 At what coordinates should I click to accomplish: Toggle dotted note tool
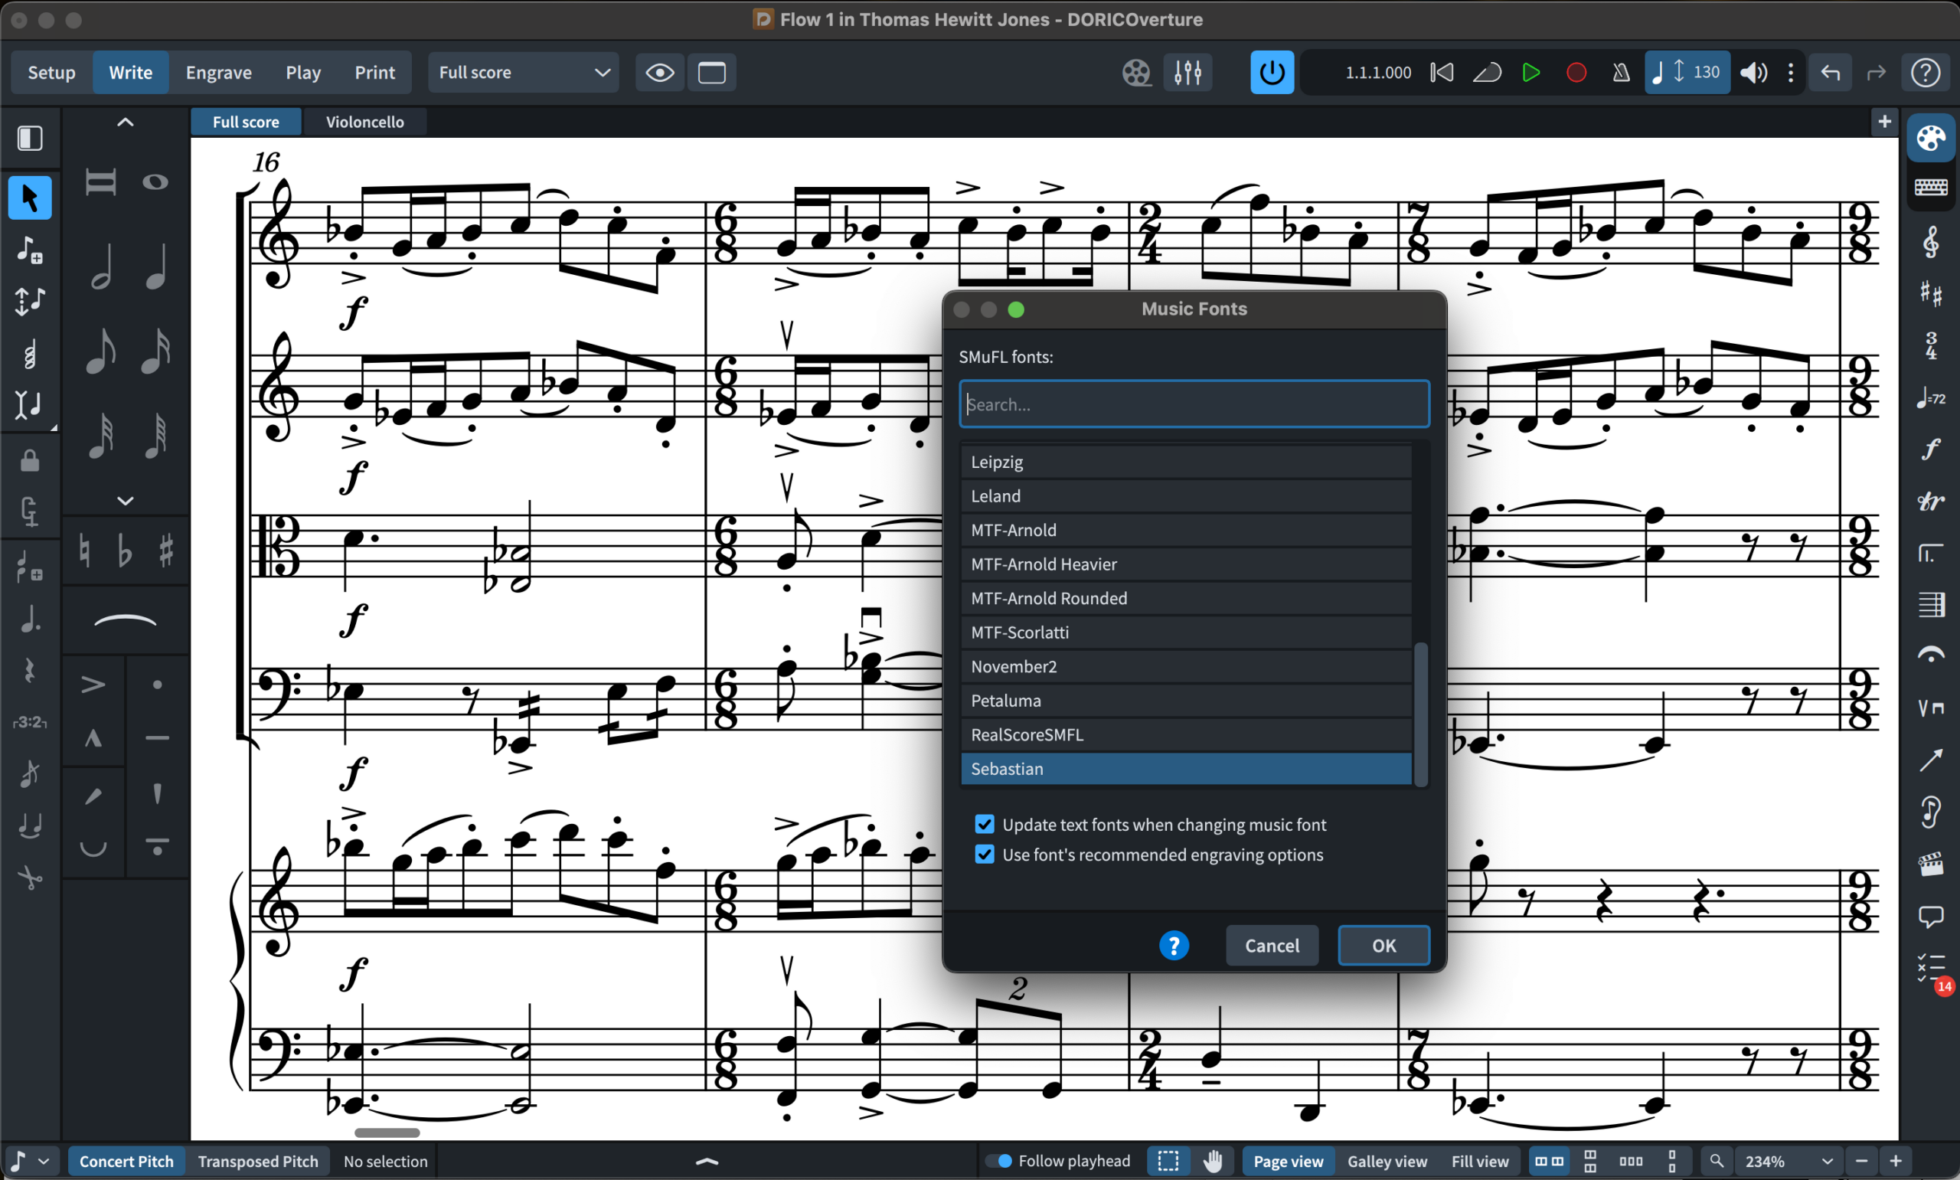tap(30, 619)
